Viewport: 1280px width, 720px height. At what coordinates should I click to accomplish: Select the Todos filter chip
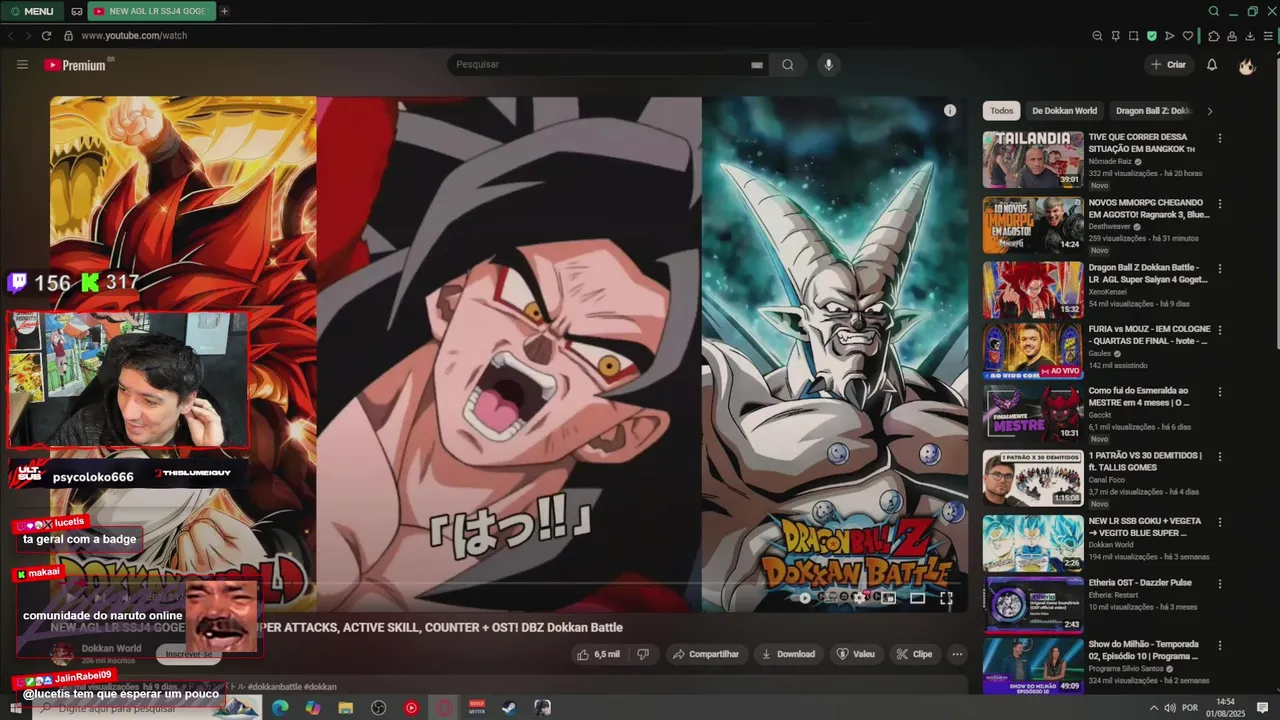tap(1001, 111)
